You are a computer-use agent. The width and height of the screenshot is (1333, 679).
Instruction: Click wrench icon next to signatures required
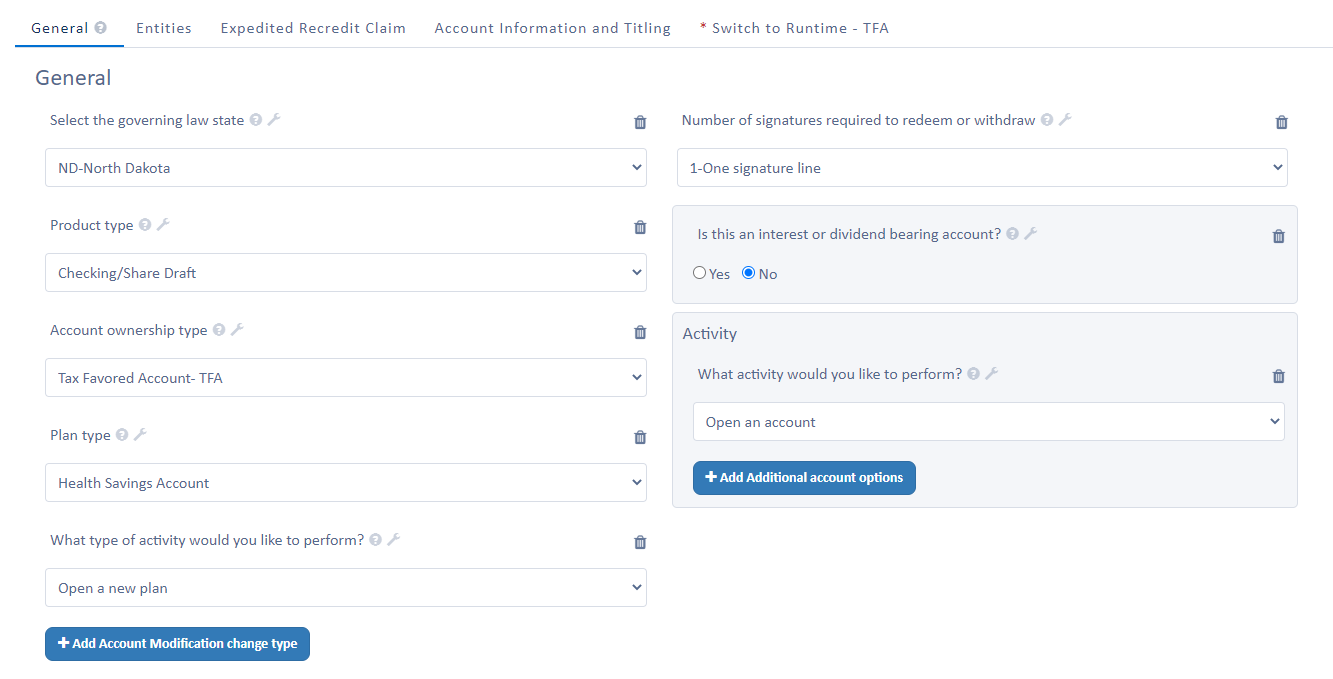[x=1065, y=120]
